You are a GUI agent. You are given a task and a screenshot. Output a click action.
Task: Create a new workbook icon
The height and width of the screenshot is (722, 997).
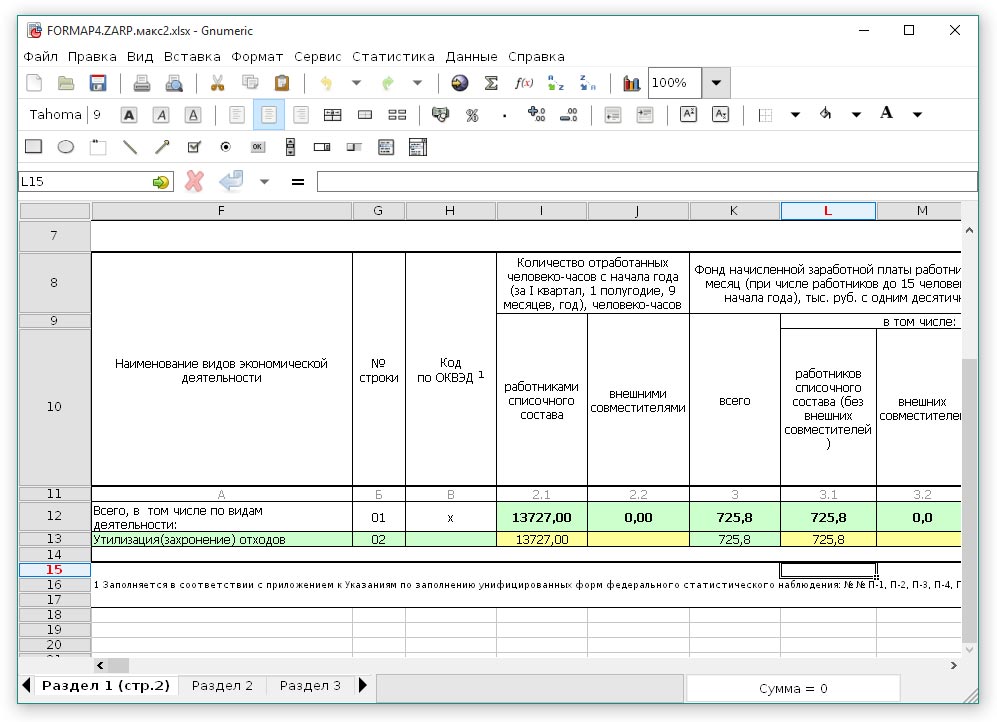[x=34, y=83]
